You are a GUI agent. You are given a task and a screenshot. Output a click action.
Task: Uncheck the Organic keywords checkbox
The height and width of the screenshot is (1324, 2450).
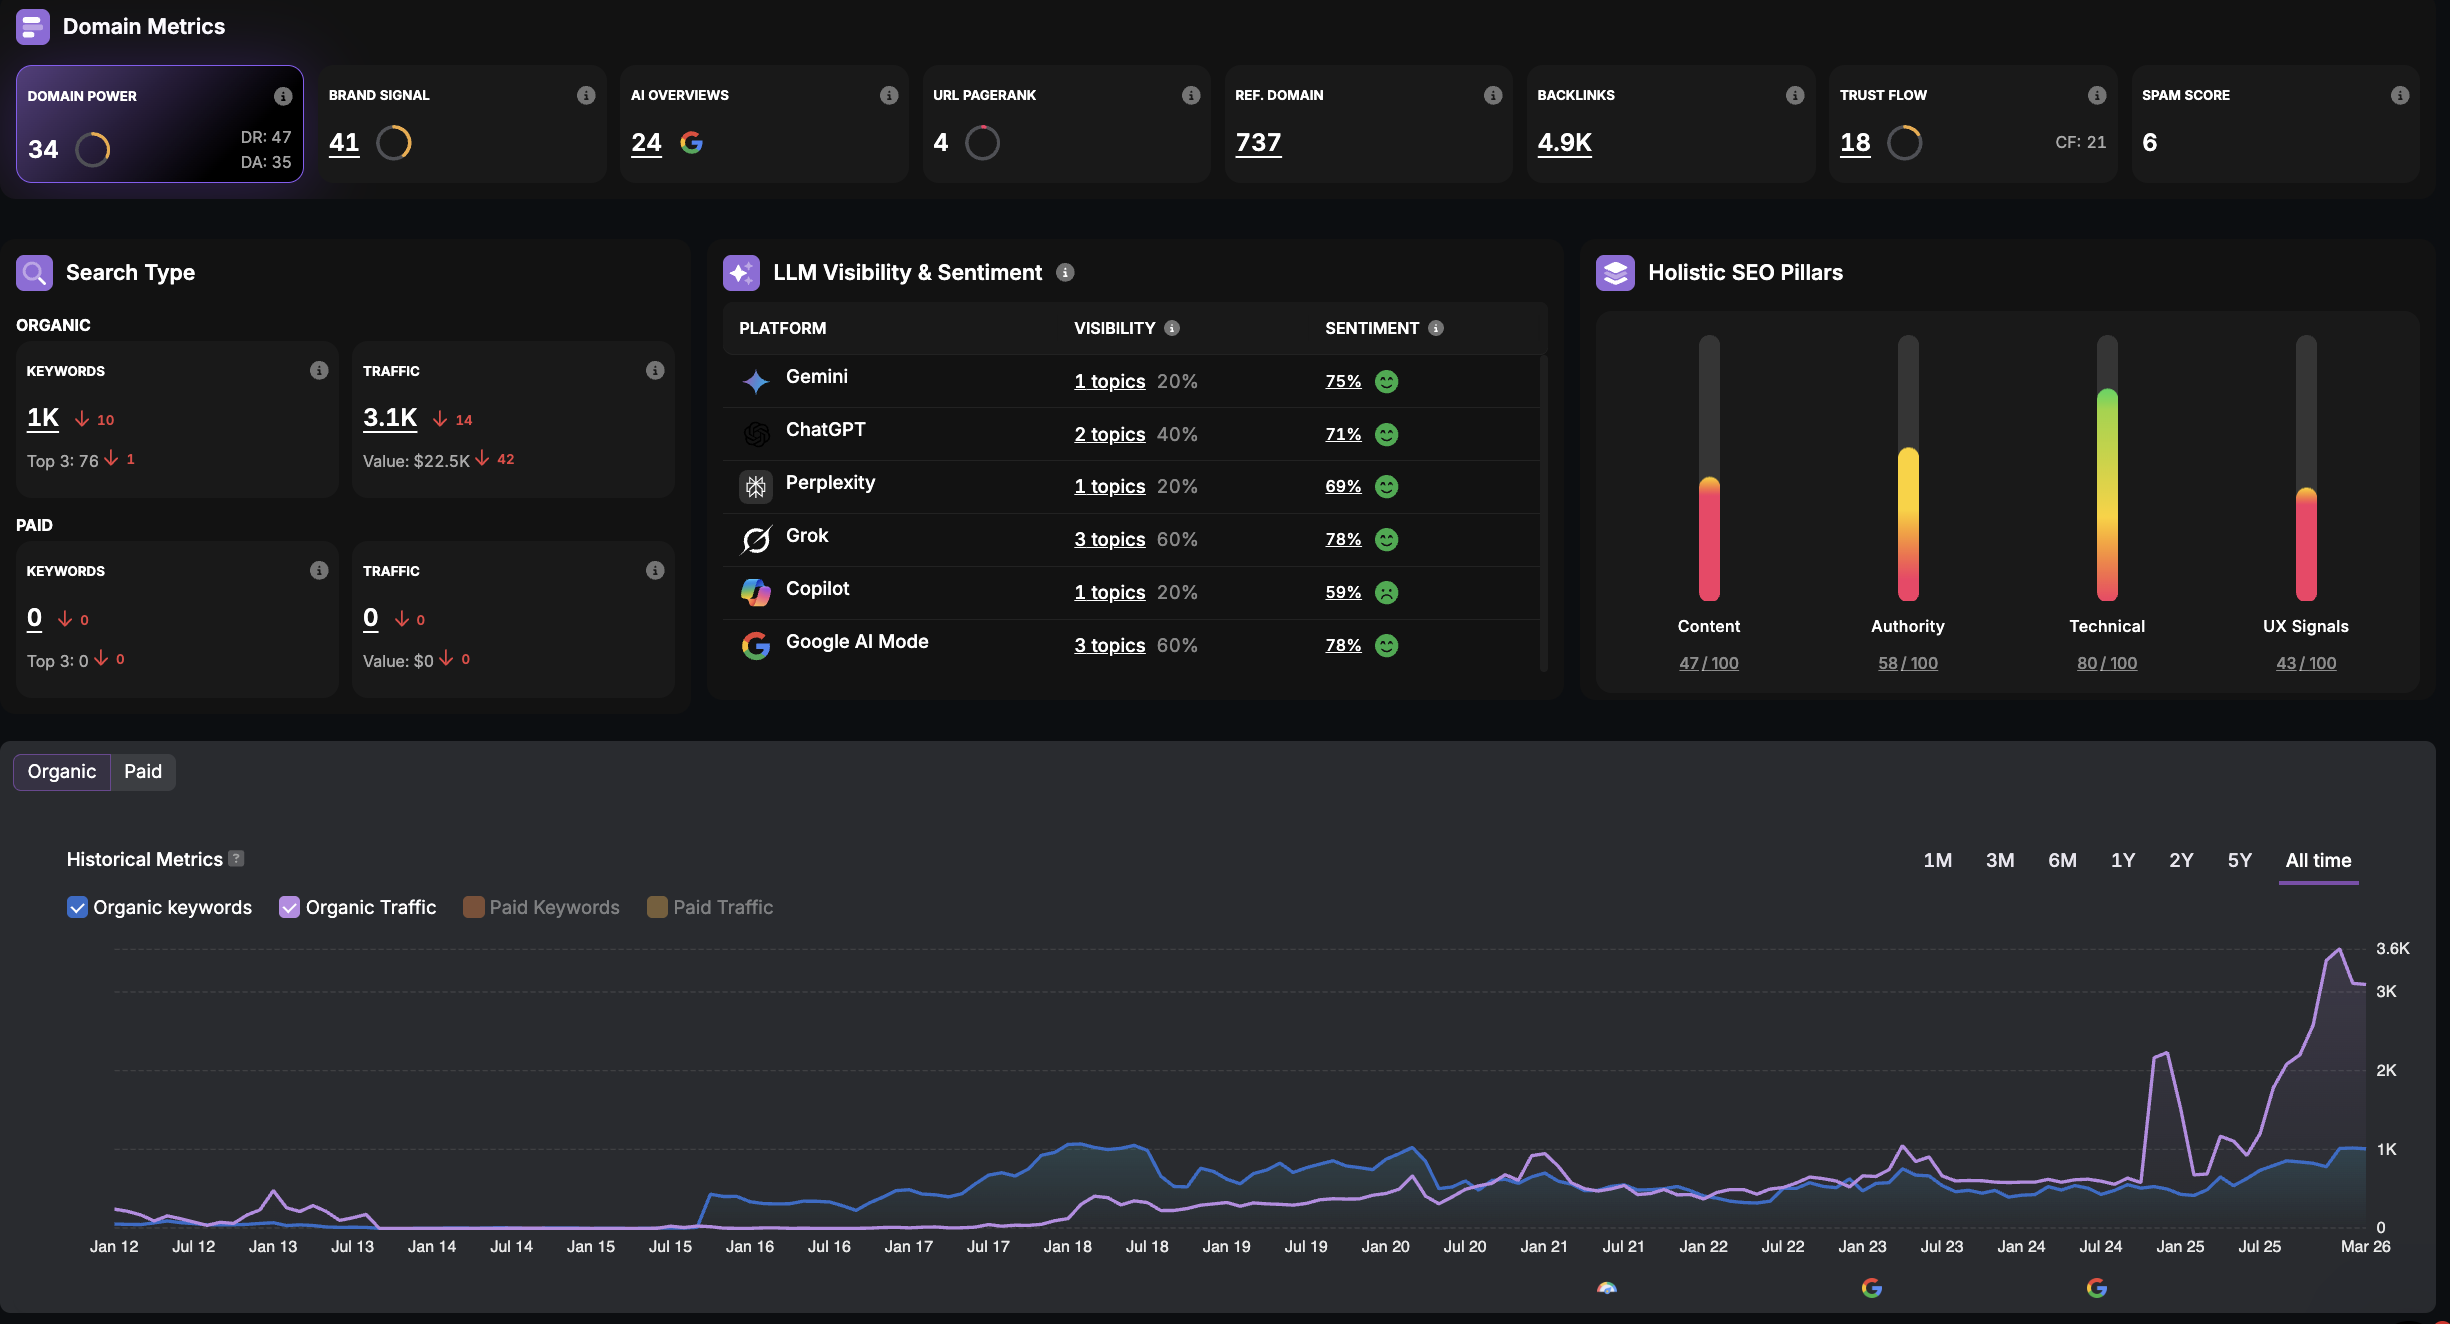[77, 907]
